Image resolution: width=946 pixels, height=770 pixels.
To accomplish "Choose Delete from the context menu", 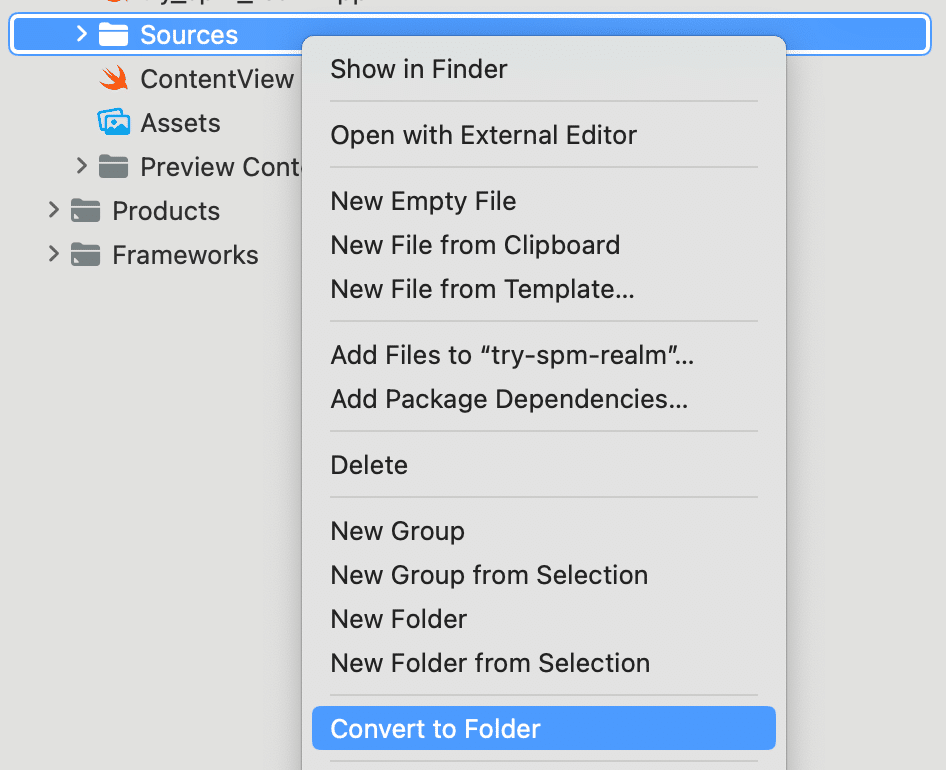I will (x=369, y=464).
